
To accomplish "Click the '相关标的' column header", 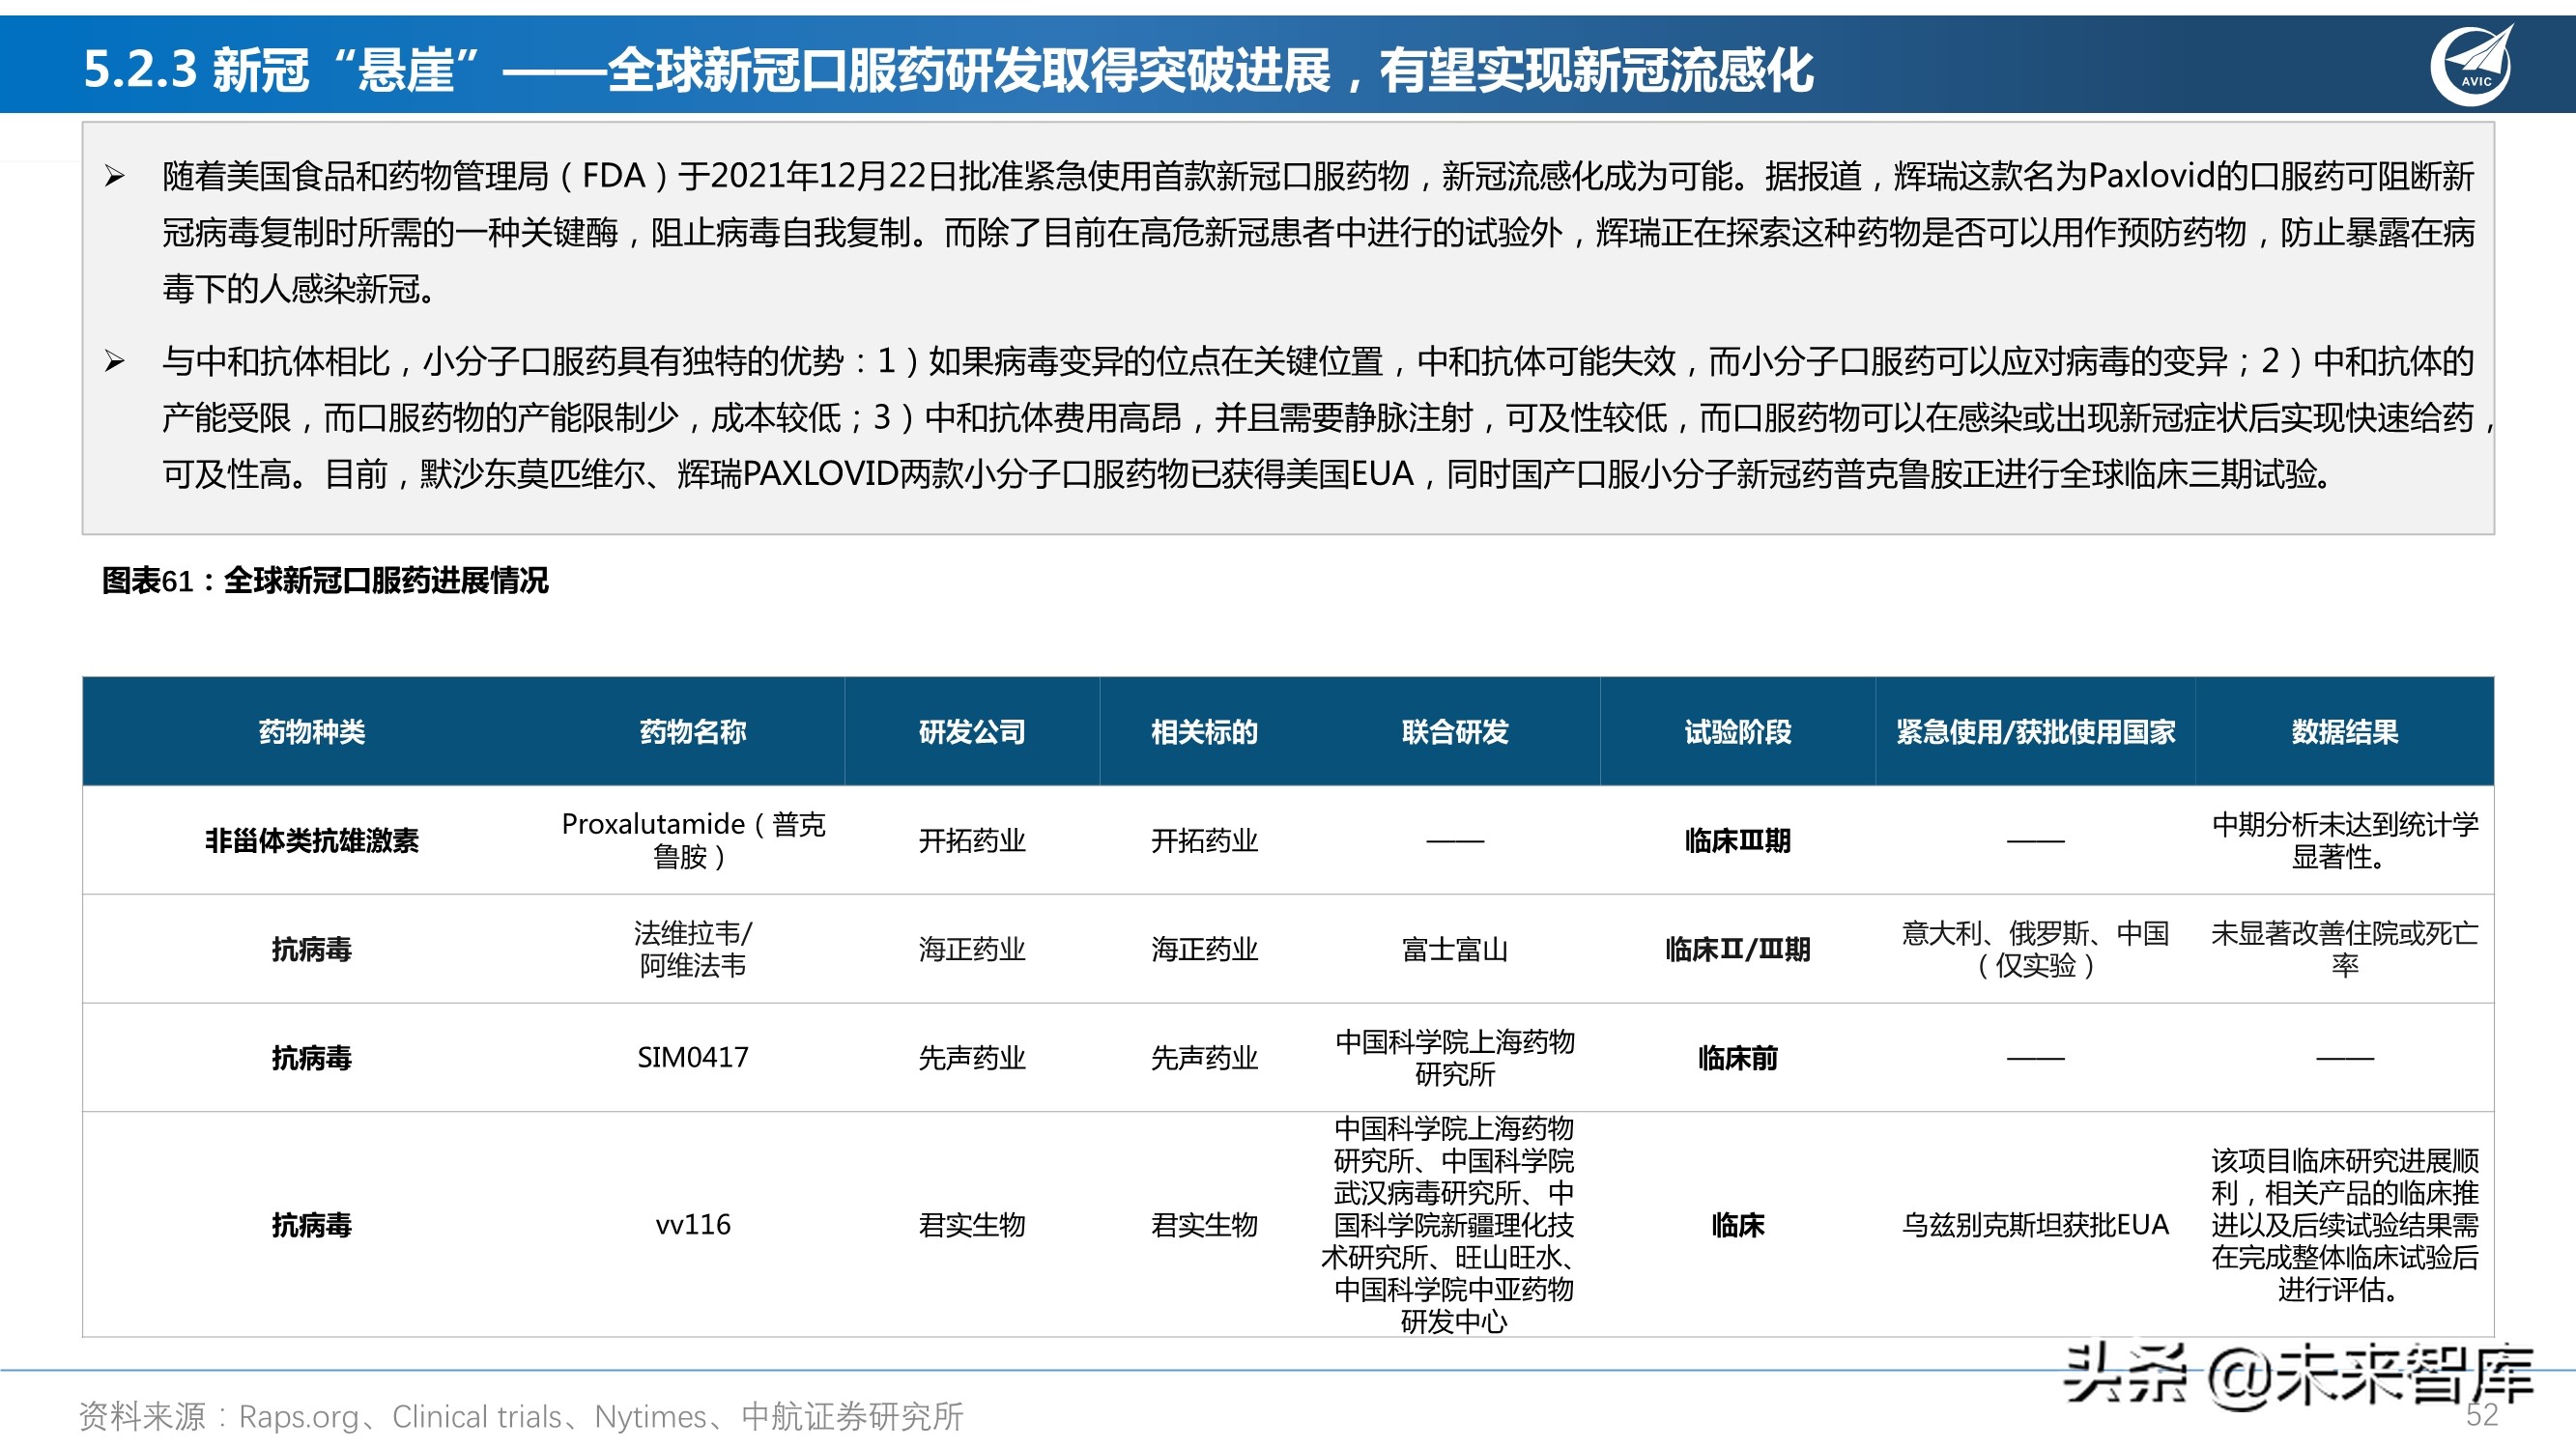I will (1204, 732).
